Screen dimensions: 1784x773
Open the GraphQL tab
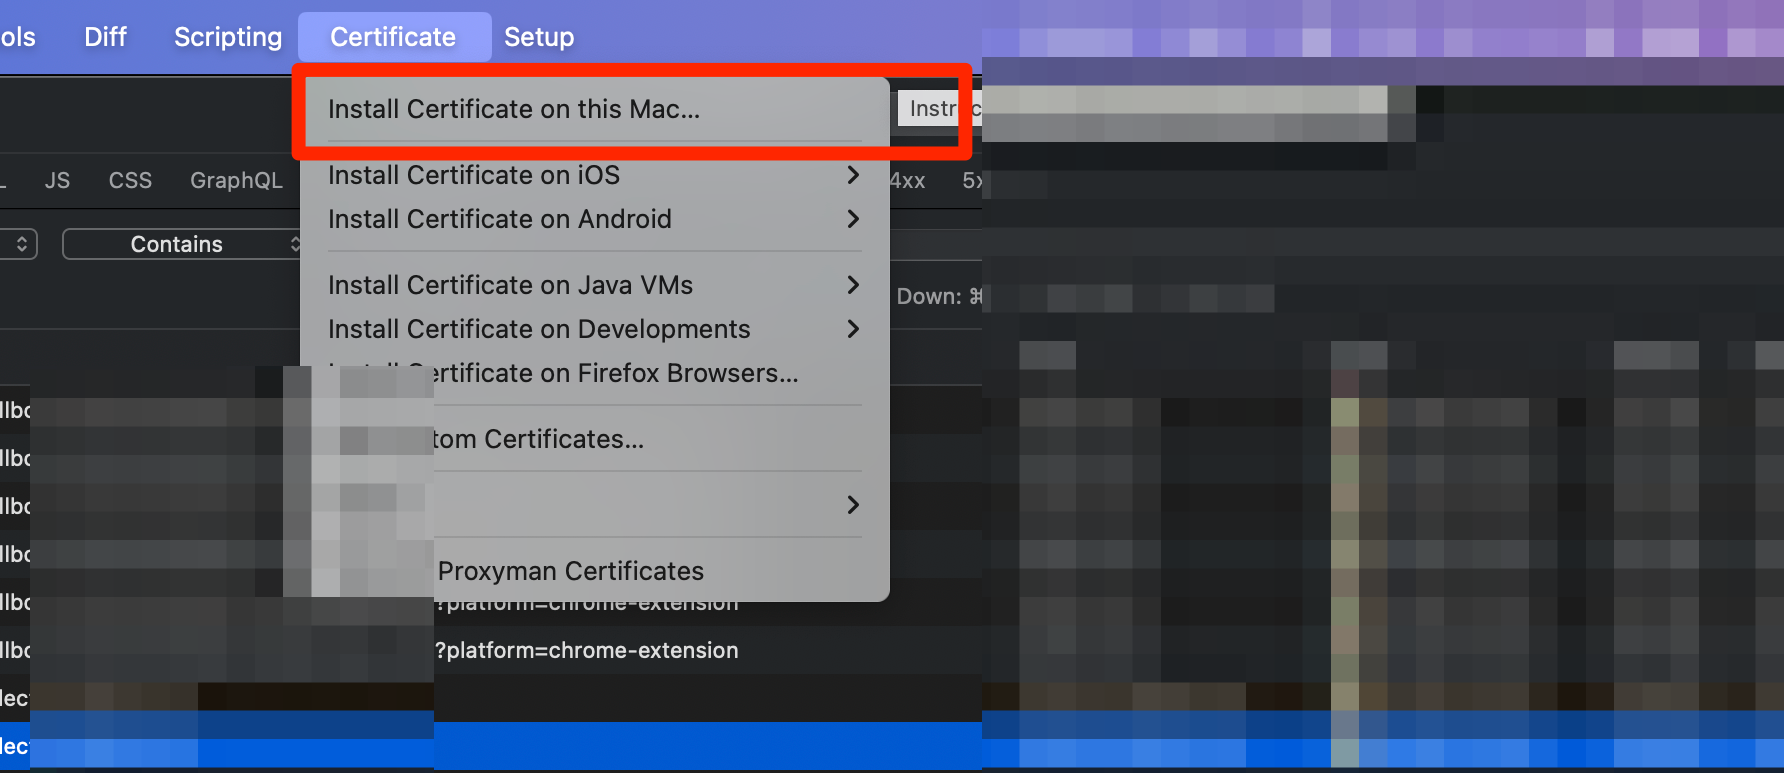tap(236, 180)
